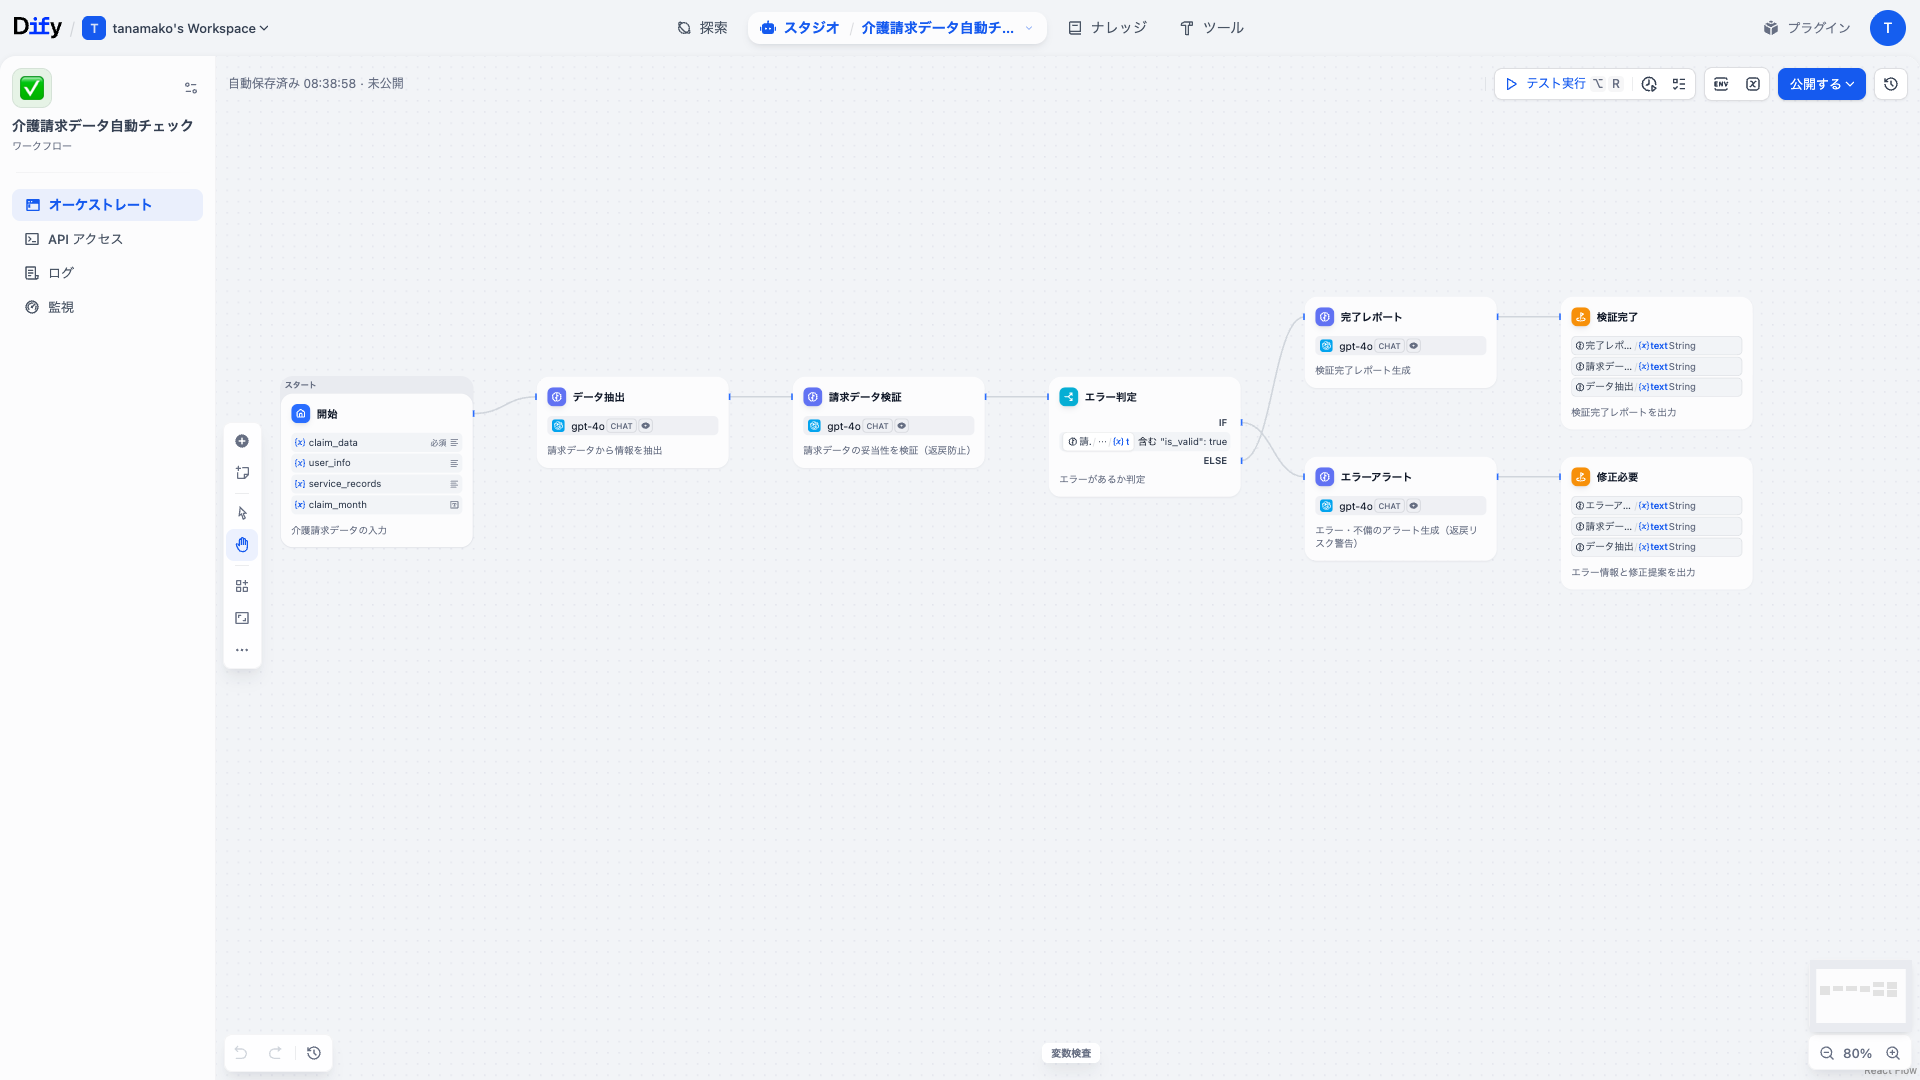The width and height of the screenshot is (1920, 1080).
Task: Expand the 公開する dropdown arrow
Action: click(x=1852, y=84)
